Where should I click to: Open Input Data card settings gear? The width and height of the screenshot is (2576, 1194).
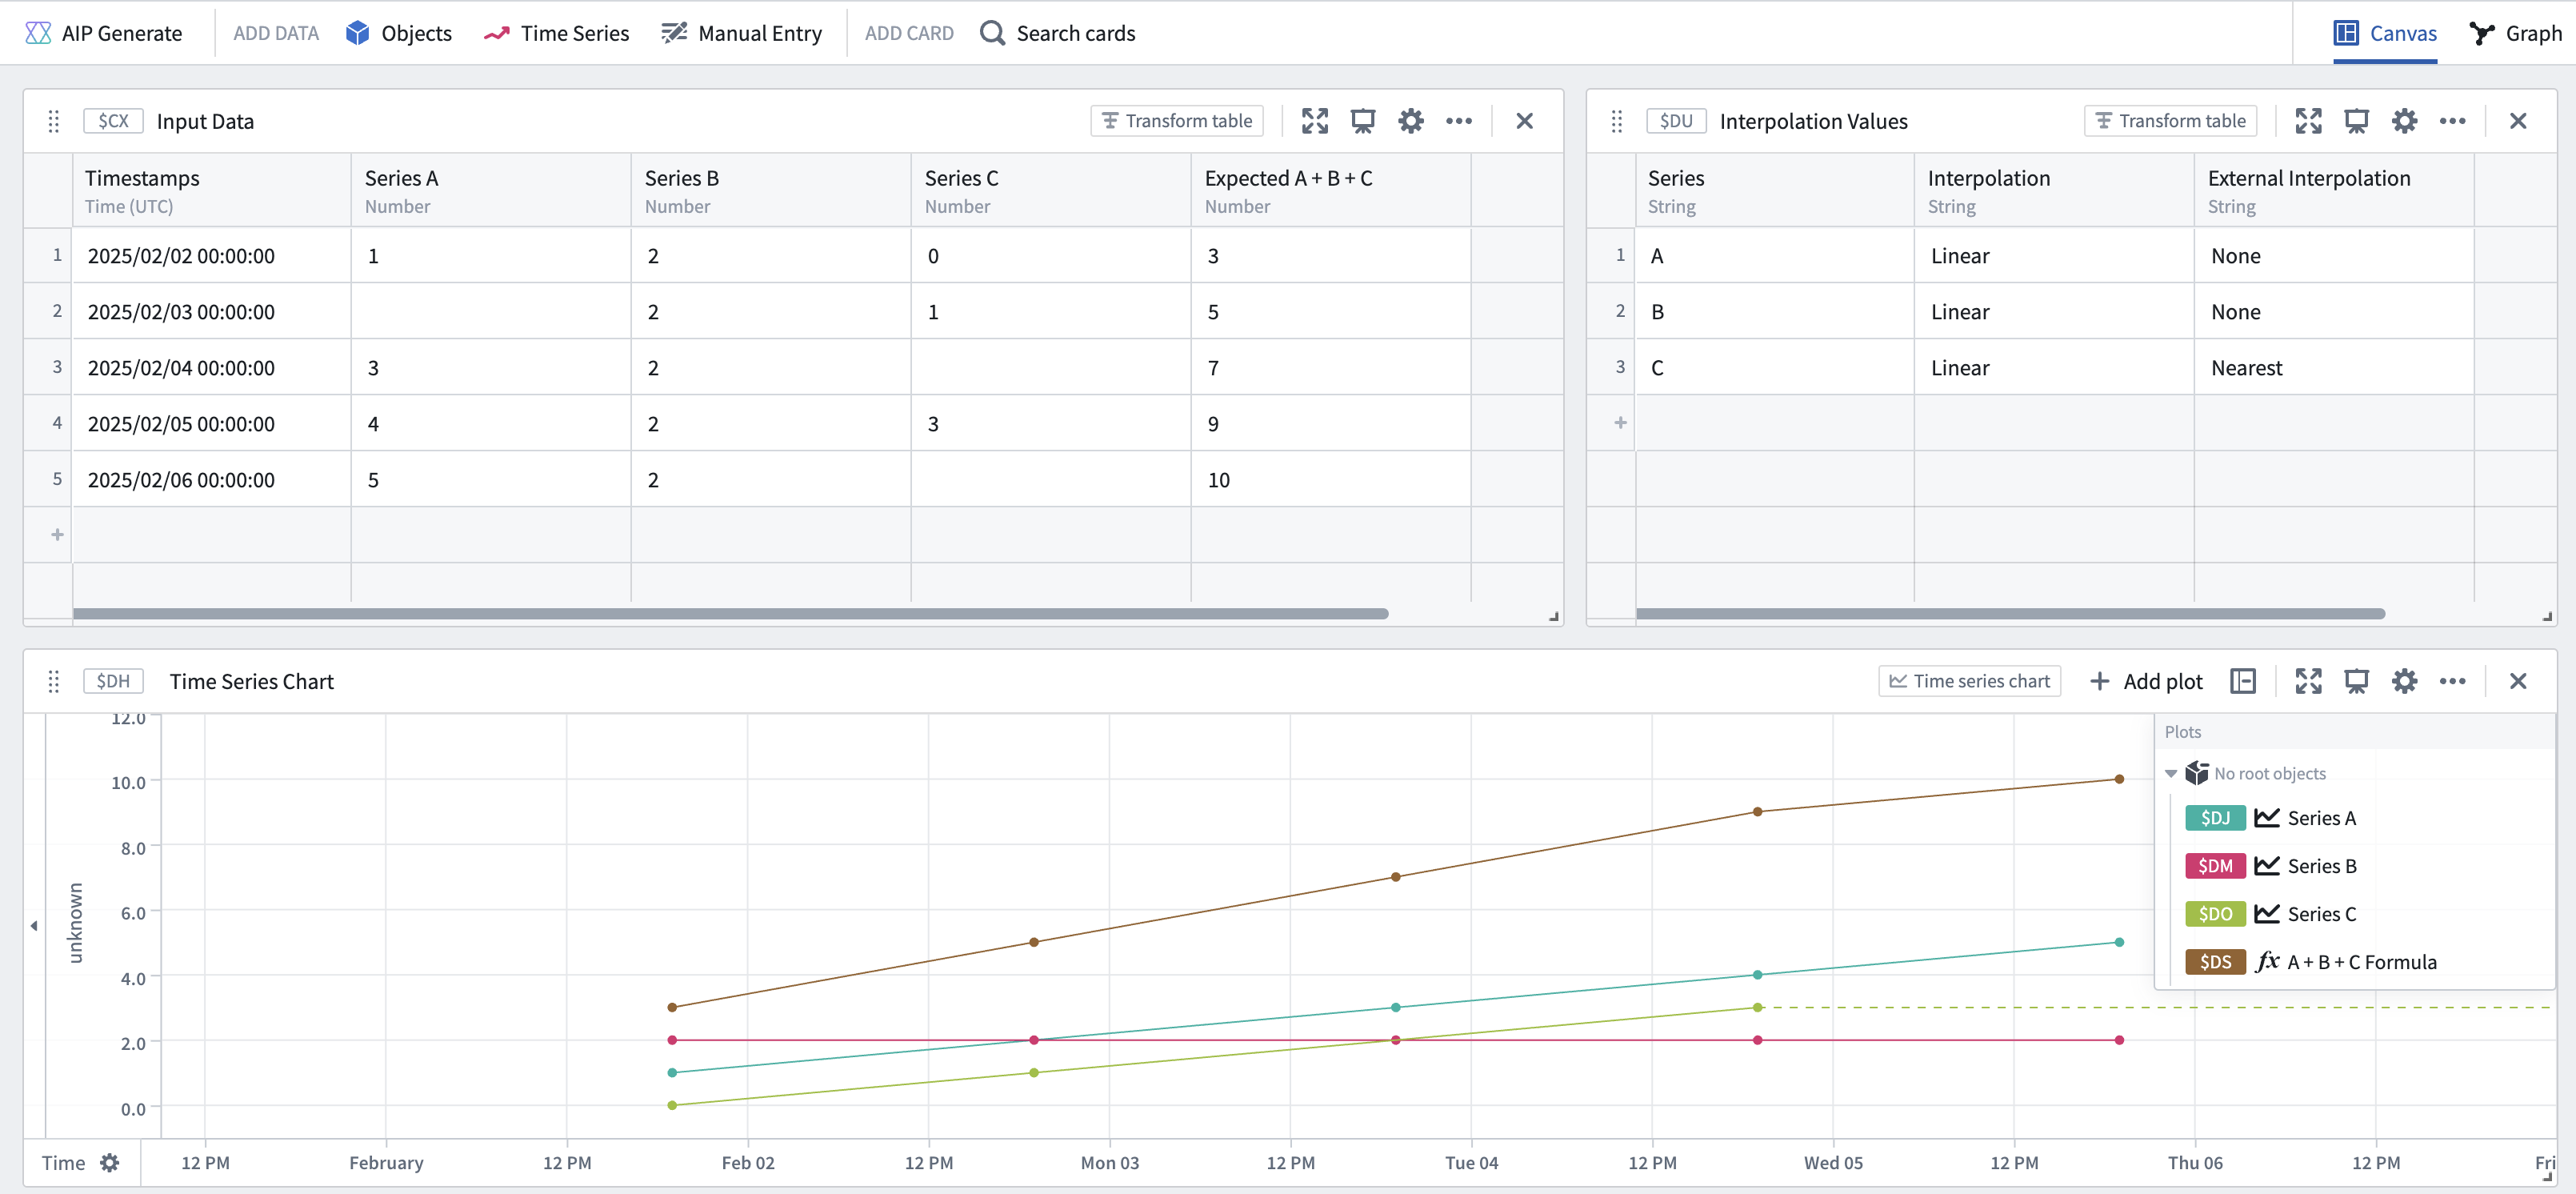click(x=1411, y=121)
